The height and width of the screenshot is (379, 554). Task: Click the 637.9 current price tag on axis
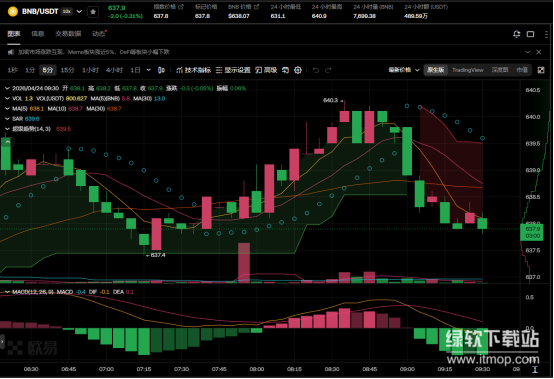click(532, 232)
